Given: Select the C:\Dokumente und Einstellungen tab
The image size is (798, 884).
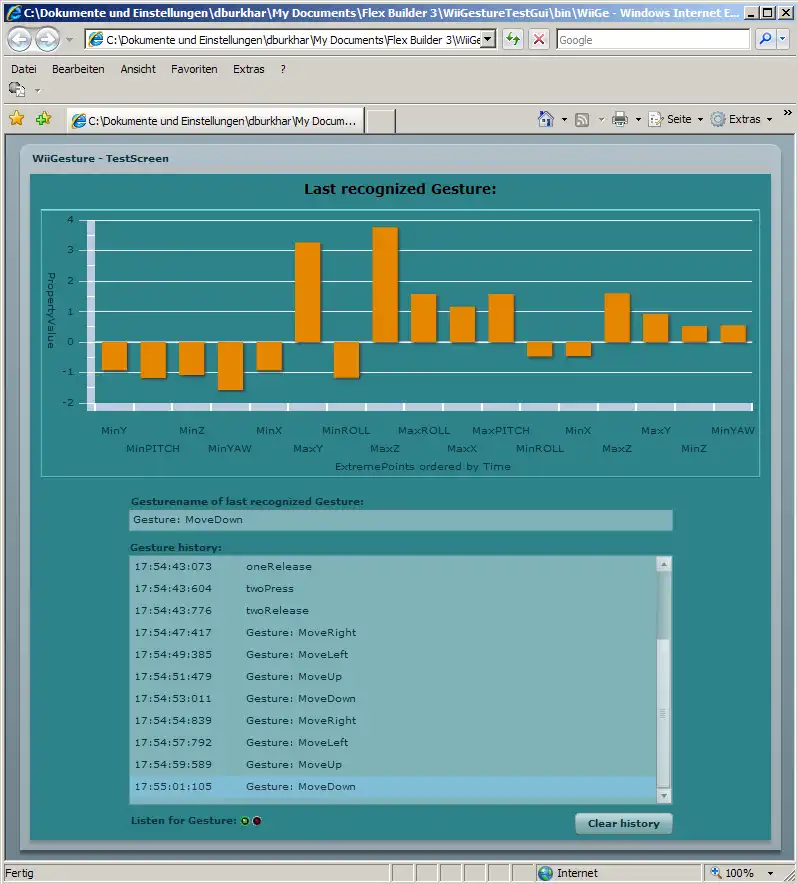Looking at the screenshot, I should (215, 121).
